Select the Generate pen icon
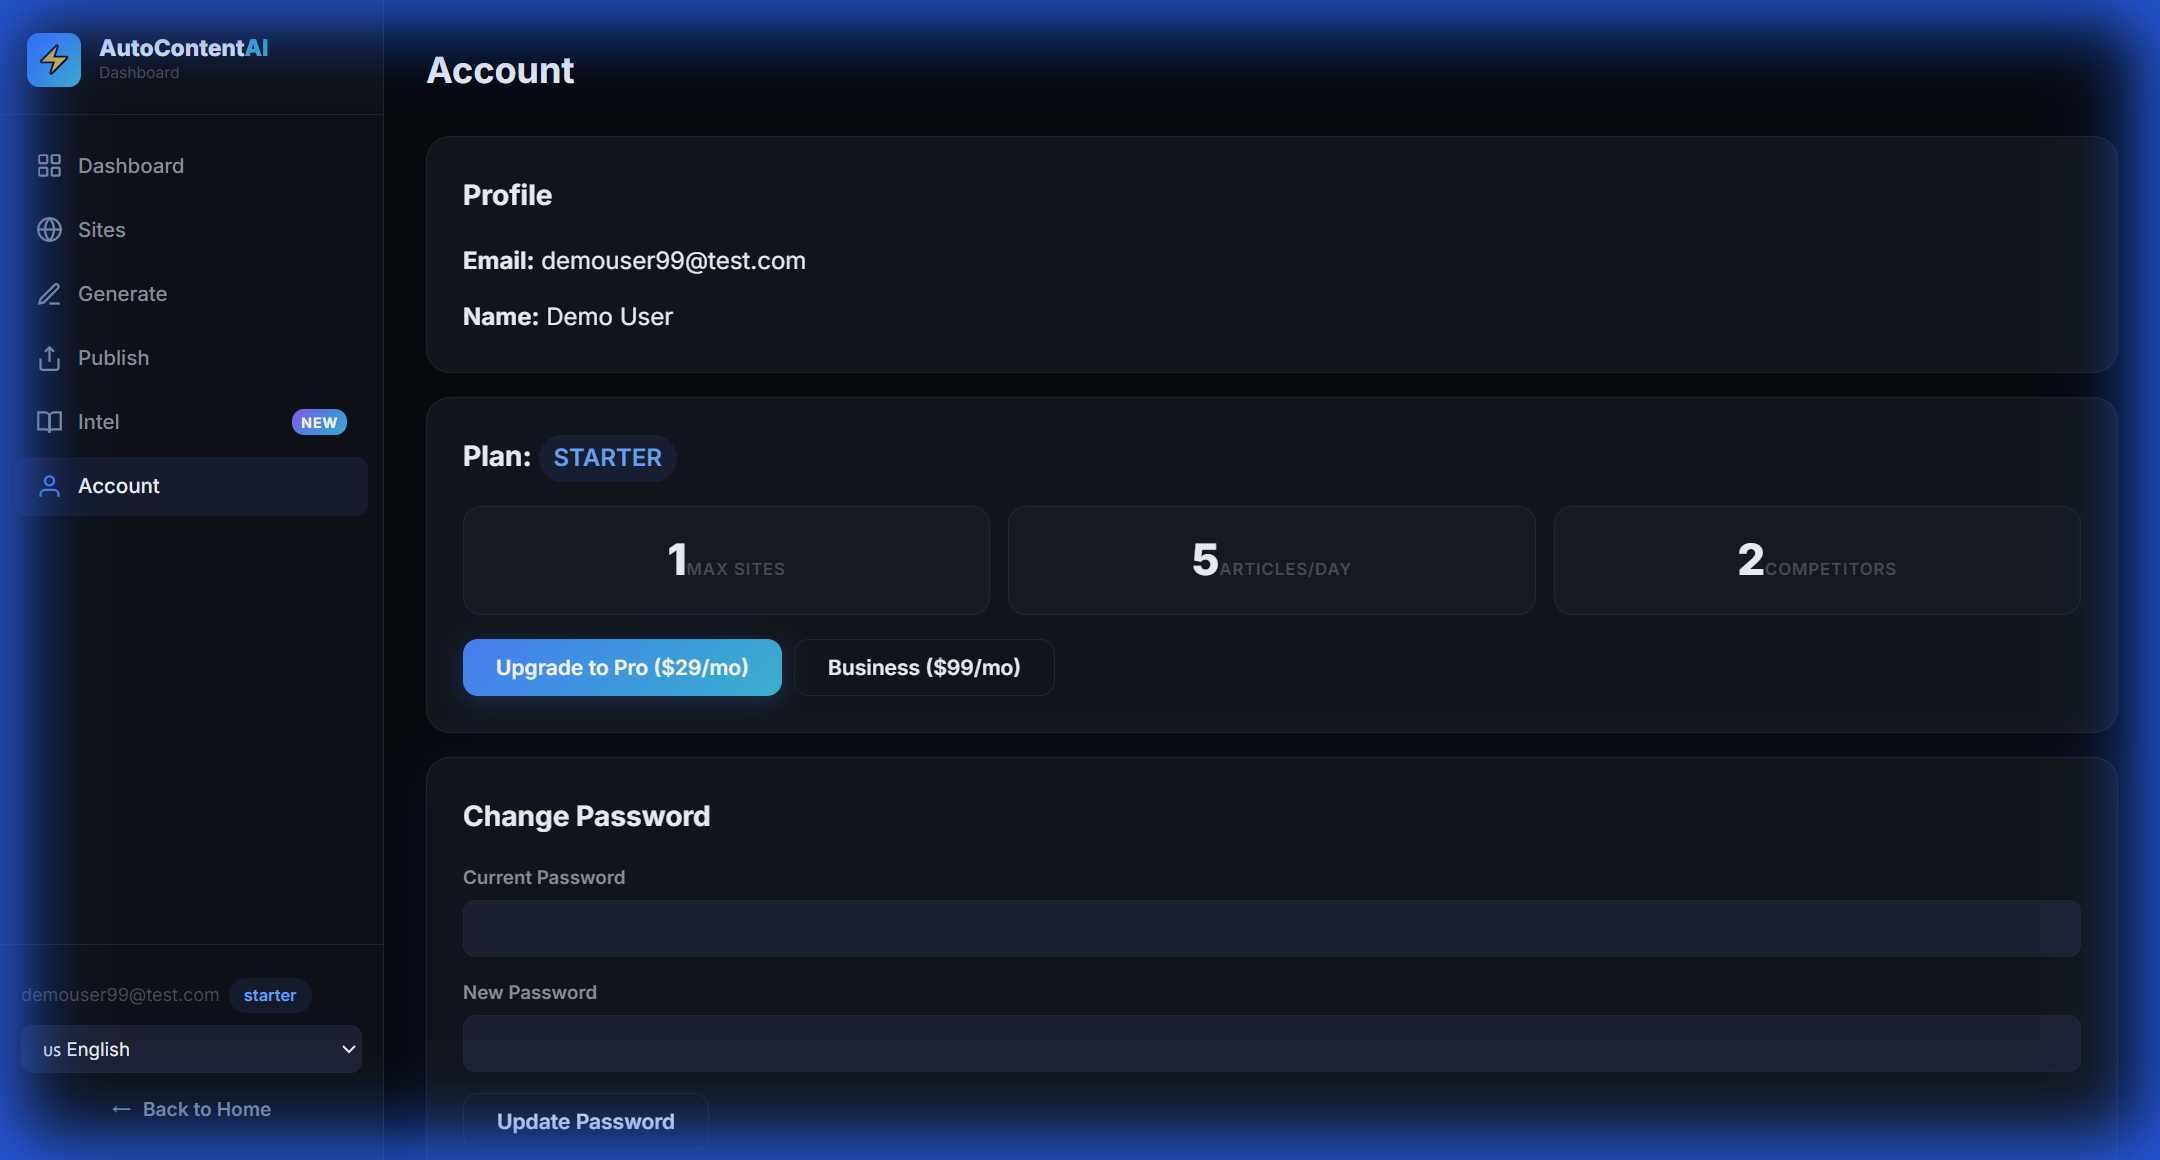2160x1160 pixels. (49, 293)
